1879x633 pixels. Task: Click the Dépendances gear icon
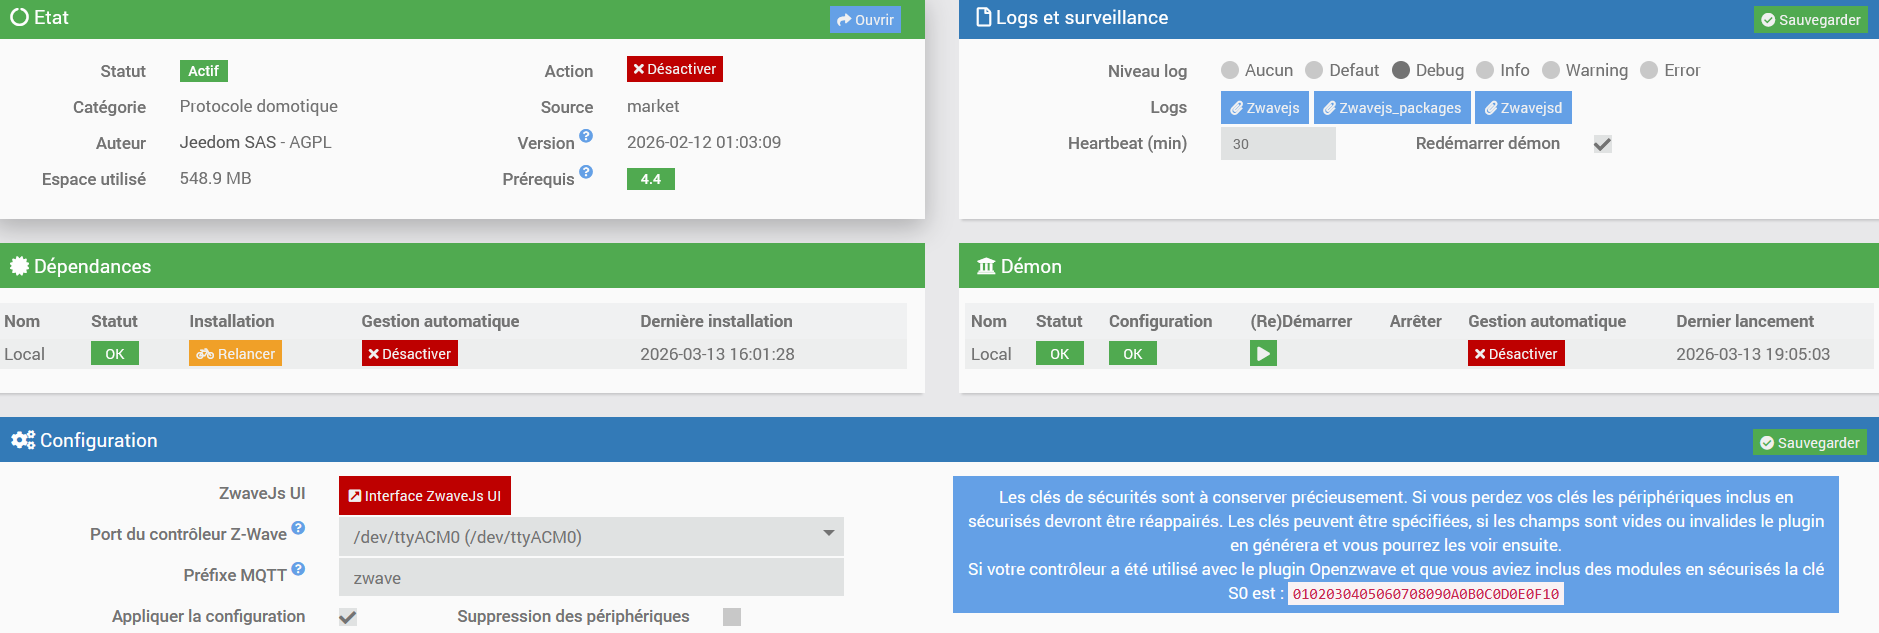tap(19, 266)
